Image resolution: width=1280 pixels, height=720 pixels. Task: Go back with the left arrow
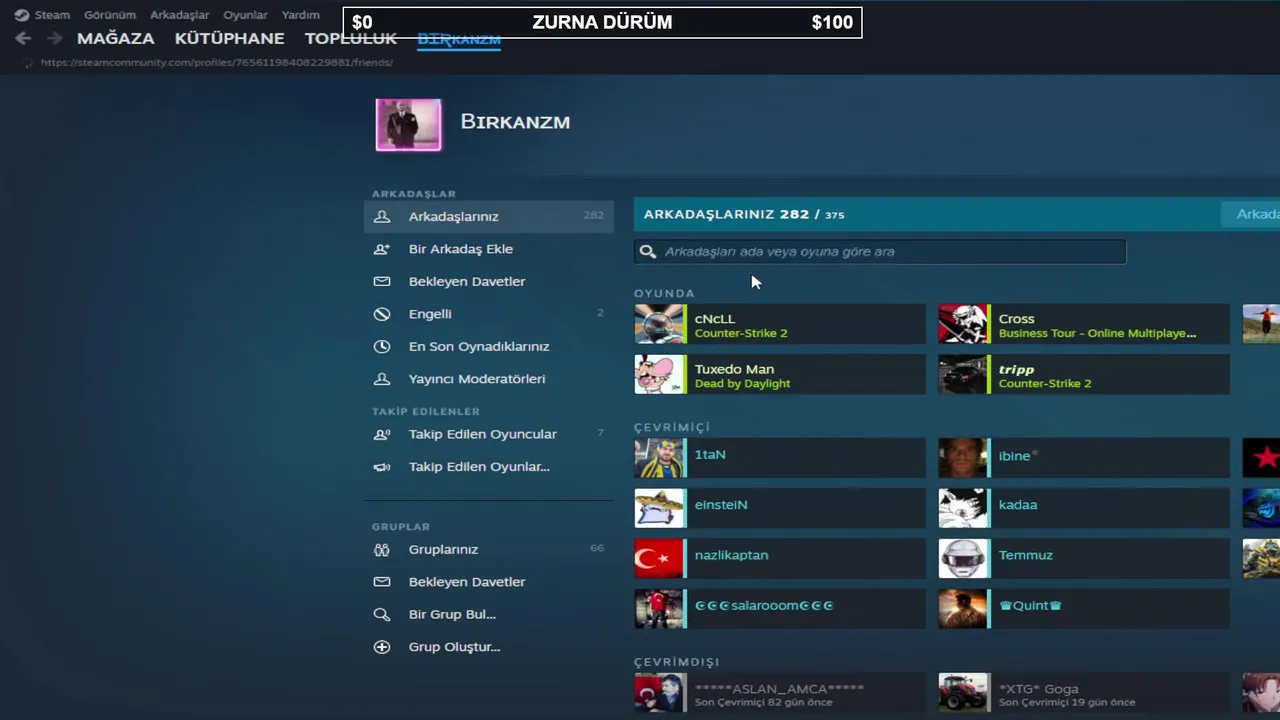23,38
